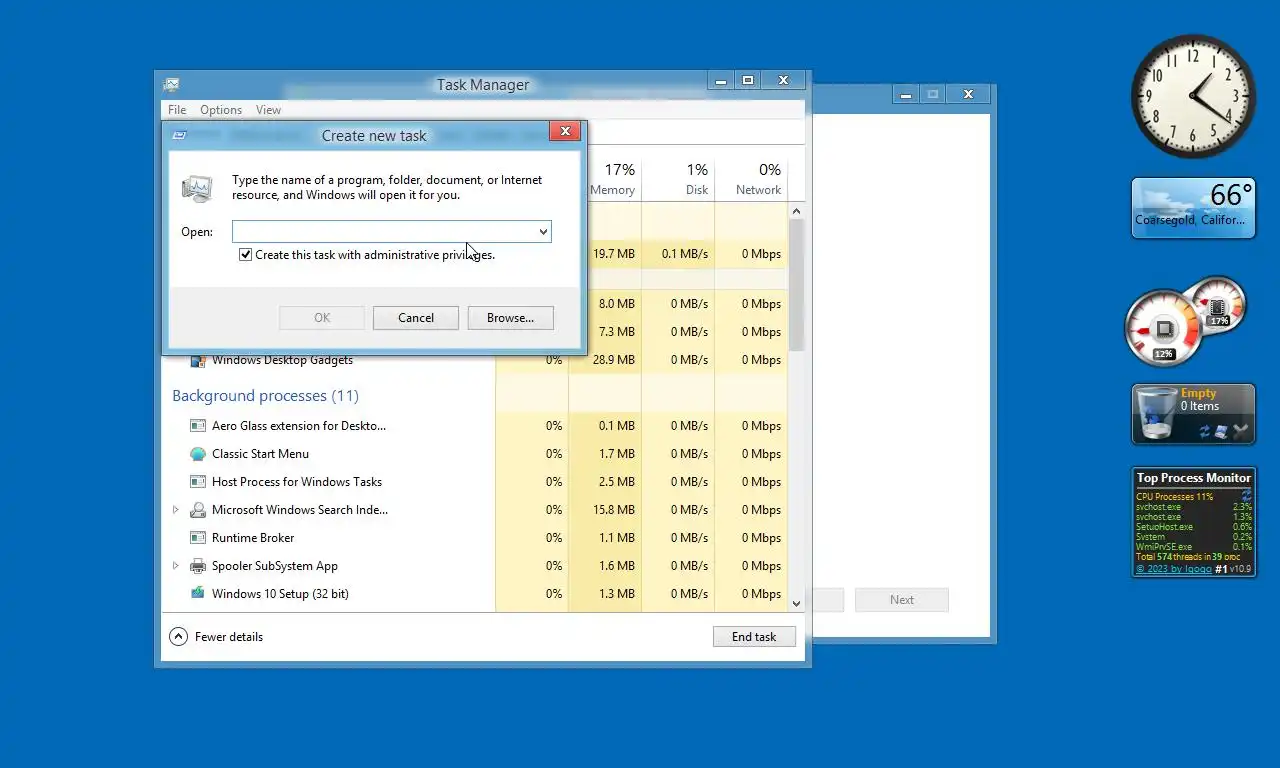Click the computer icon in Recycle Bin gadget
The width and height of the screenshot is (1280, 768).
pos(1222,432)
